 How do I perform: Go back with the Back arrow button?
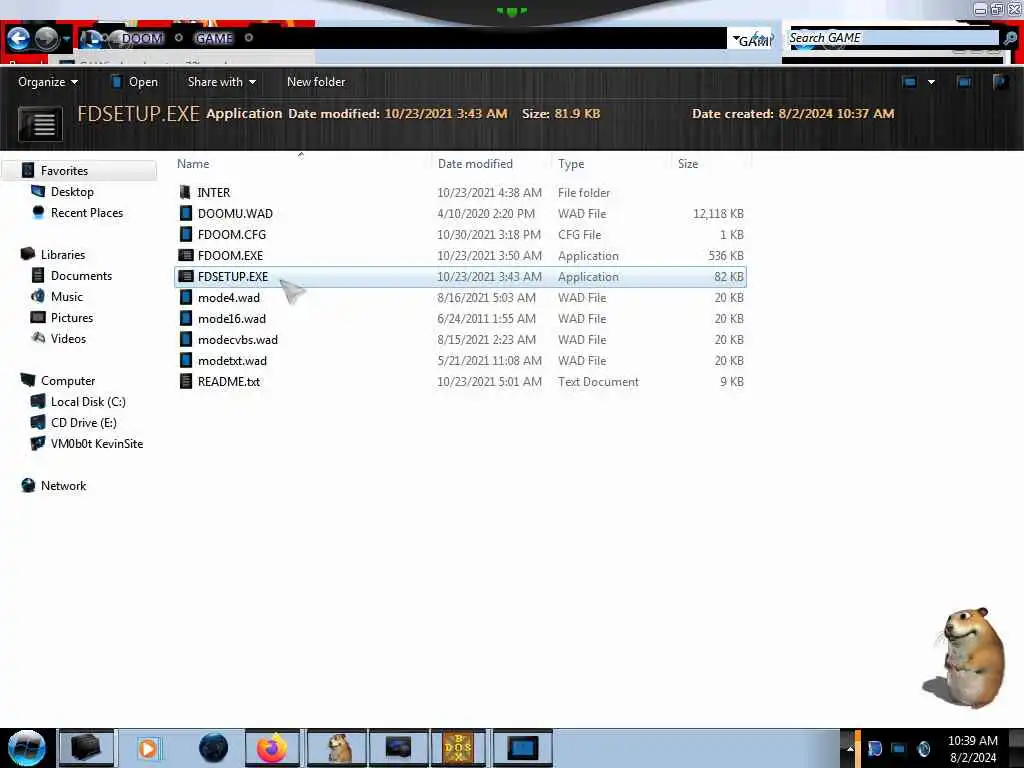(x=19, y=39)
